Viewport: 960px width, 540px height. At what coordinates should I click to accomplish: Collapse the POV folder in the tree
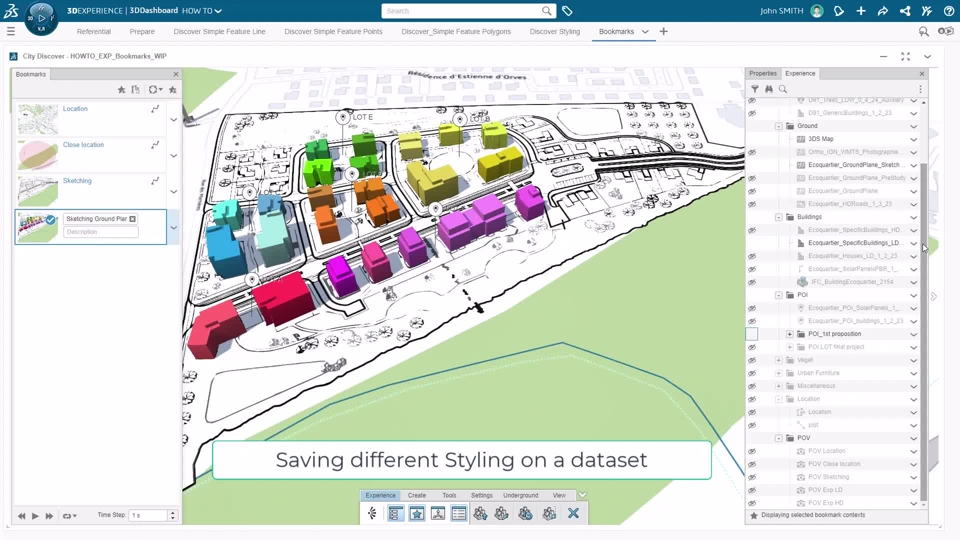[x=779, y=438]
